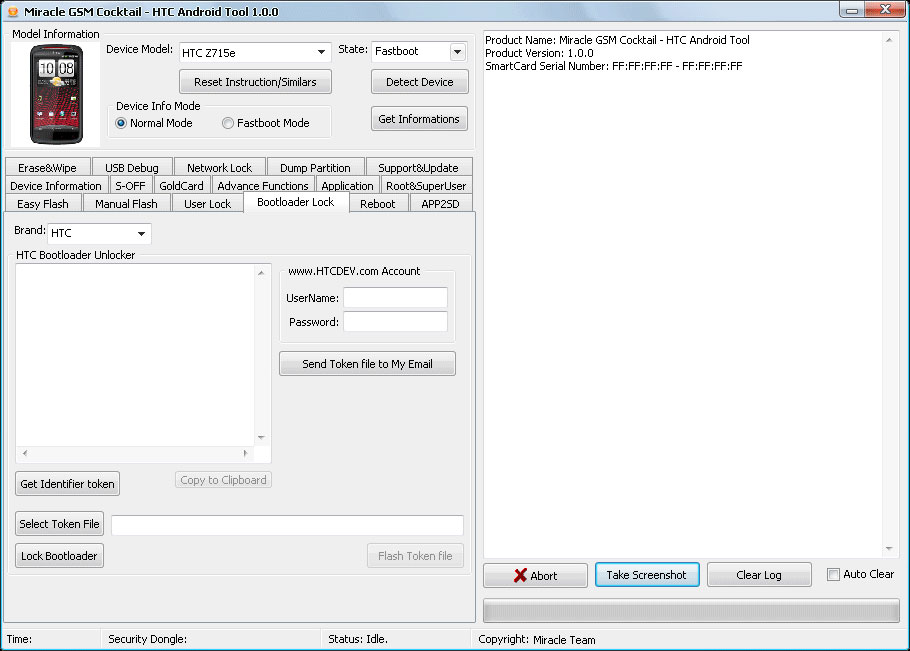This screenshot has height=651, width=910.
Task: Click the Lock Bootloader button
Action: 59,556
